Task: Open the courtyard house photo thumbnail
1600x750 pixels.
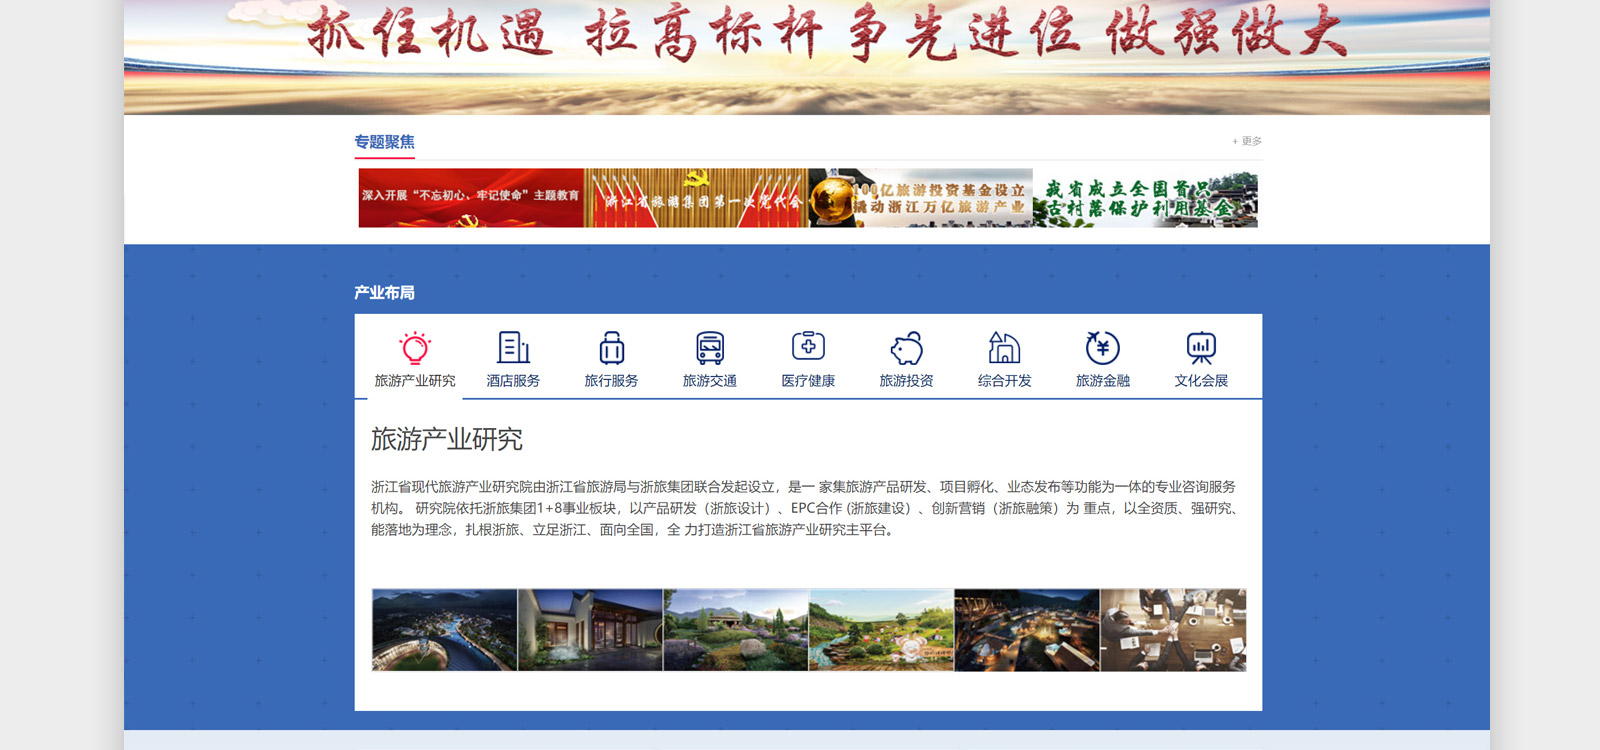Action: tap(590, 629)
